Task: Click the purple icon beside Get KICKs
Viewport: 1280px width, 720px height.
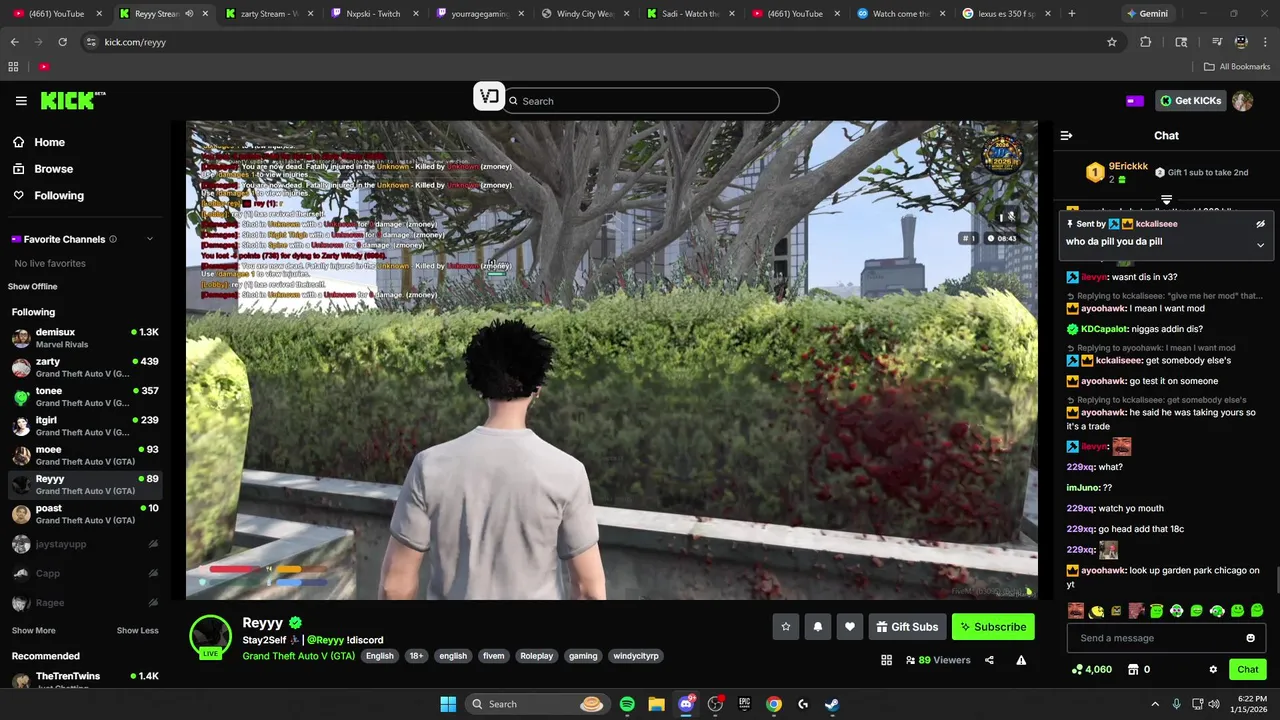Action: pyautogui.click(x=1134, y=101)
